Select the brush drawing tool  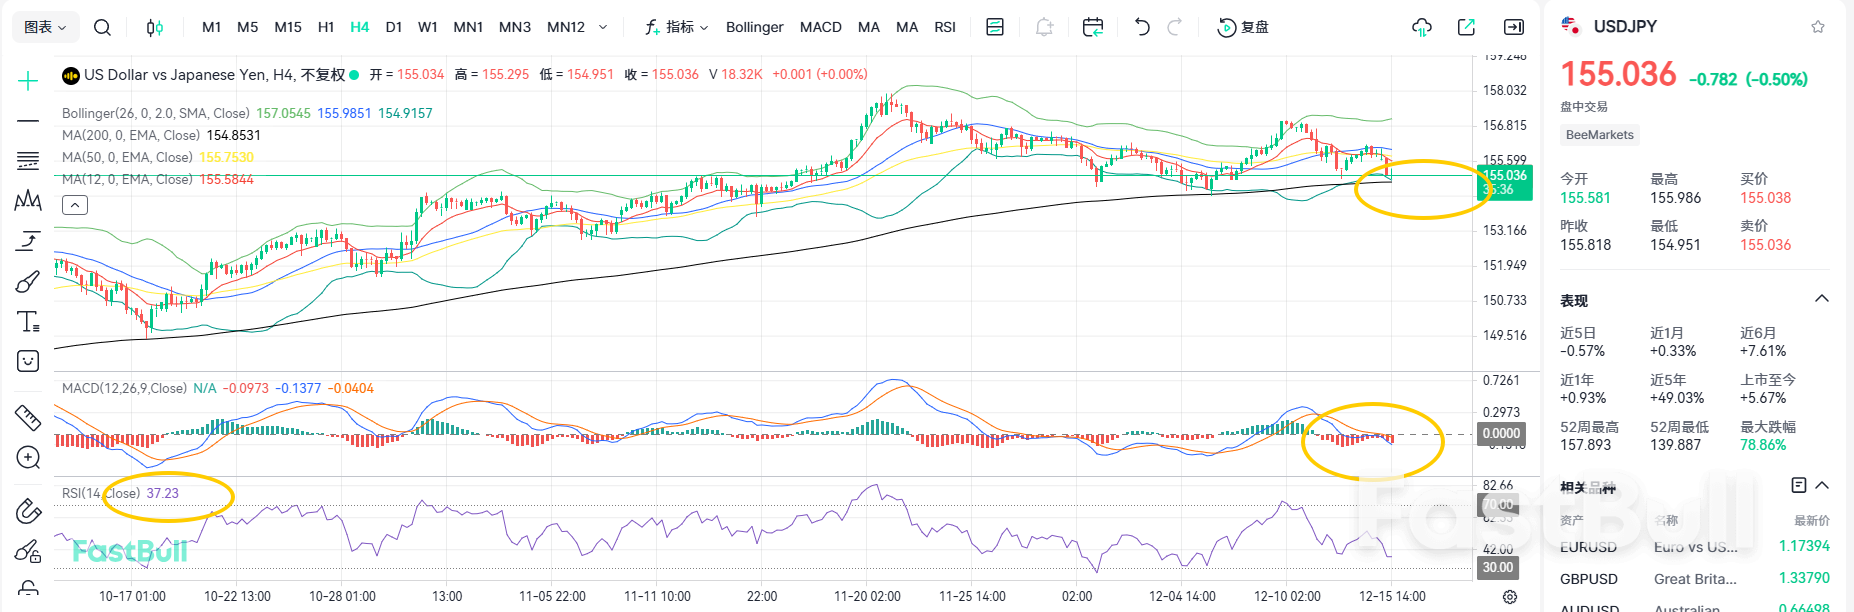[x=28, y=282]
